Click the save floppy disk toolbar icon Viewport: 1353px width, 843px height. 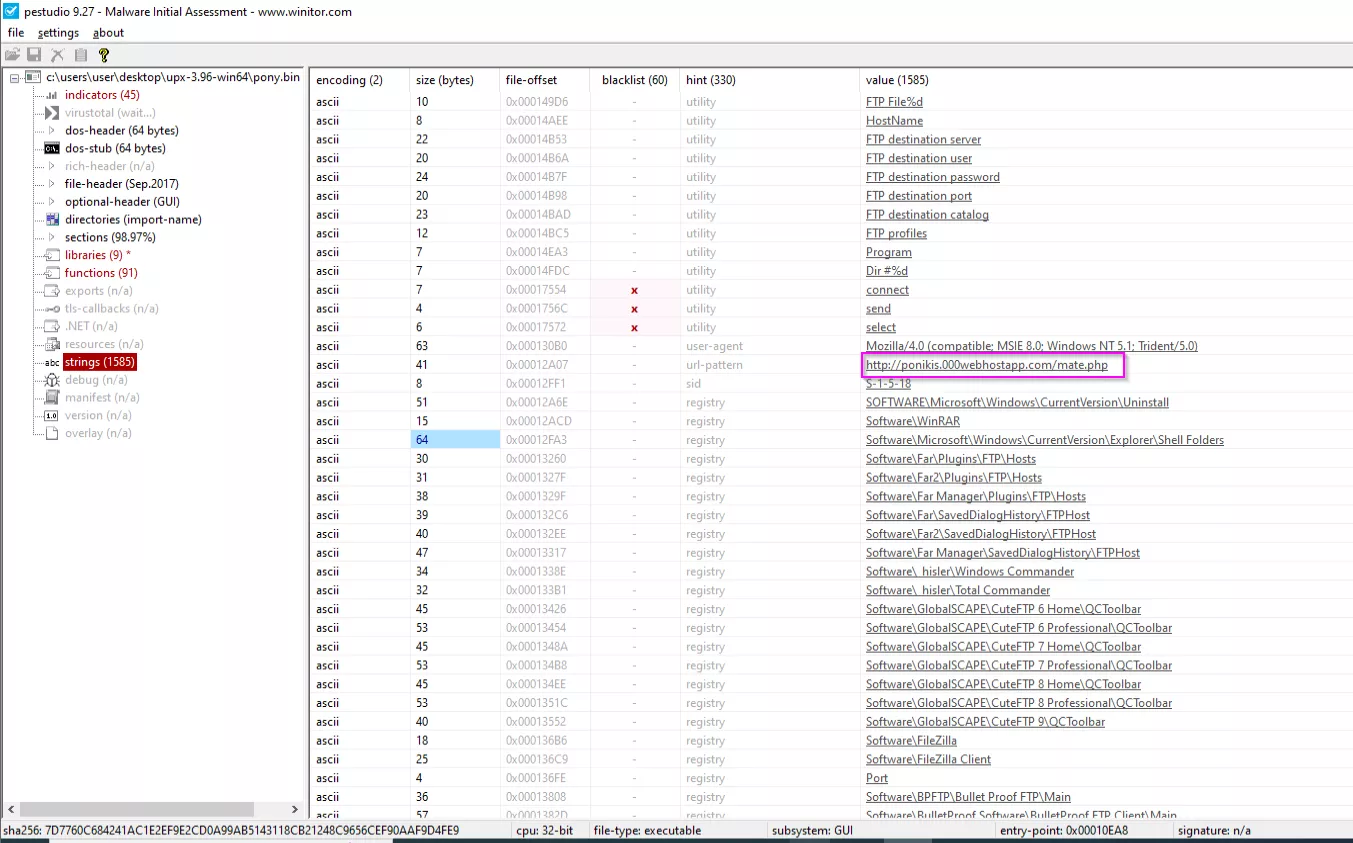(35, 55)
